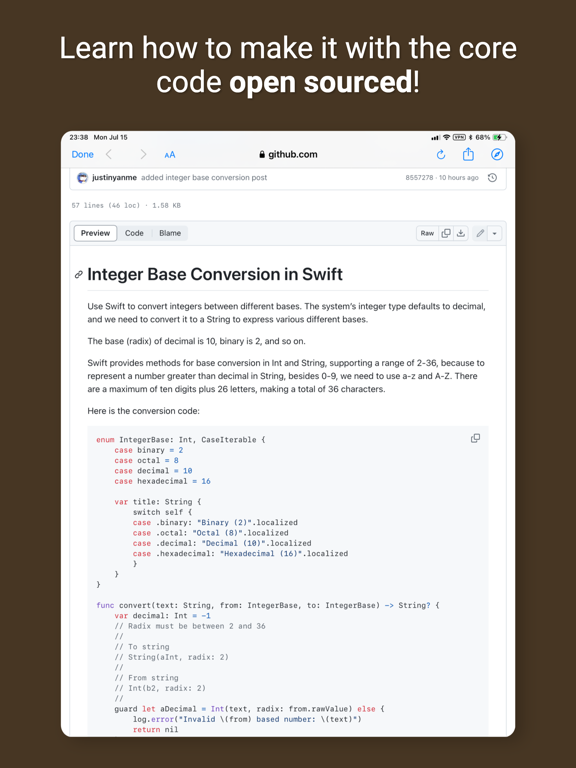Select the Preview tab
Viewport: 576px width, 768px height.
click(96, 233)
